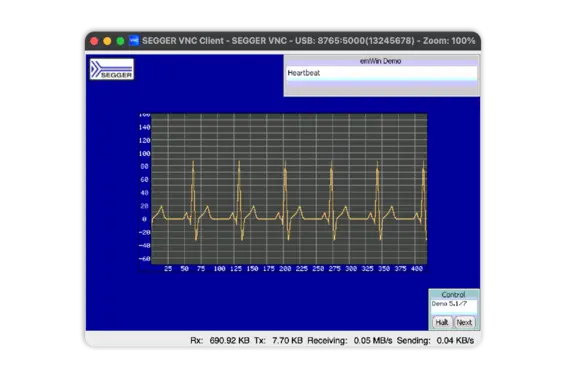
Task: Click inside the heartbeat graph area
Action: [289, 189]
